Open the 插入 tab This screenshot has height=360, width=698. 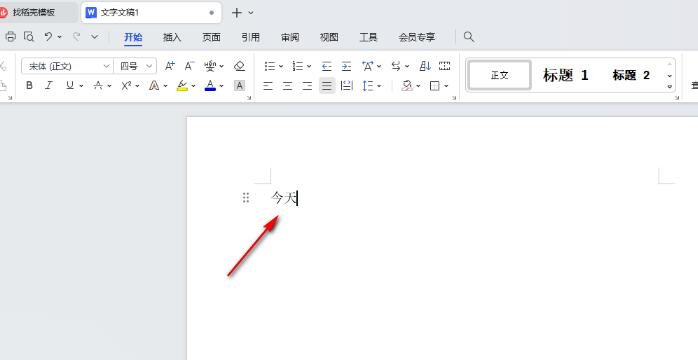click(x=172, y=37)
